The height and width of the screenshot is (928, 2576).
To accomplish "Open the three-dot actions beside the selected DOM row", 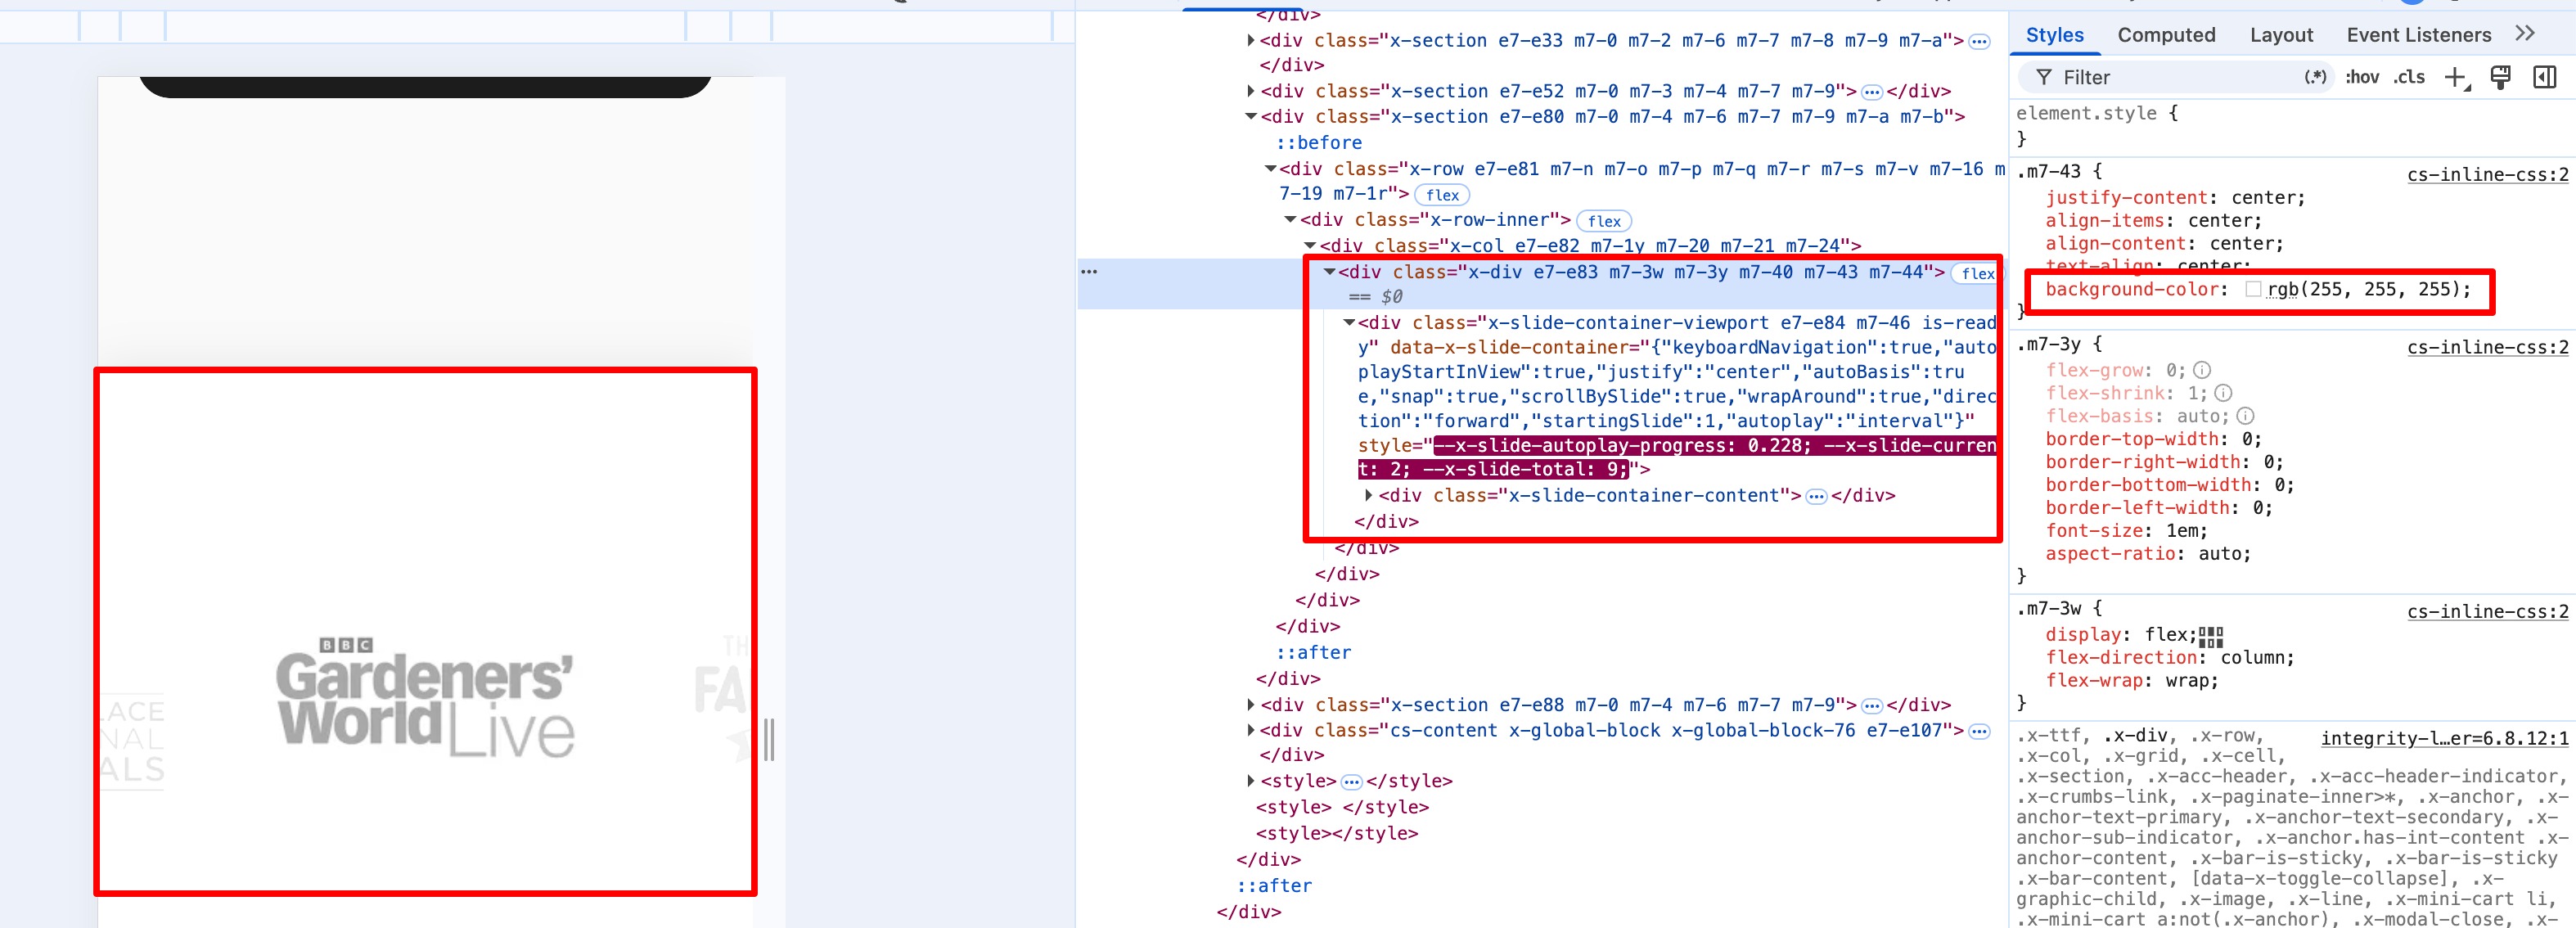I will click(1089, 272).
